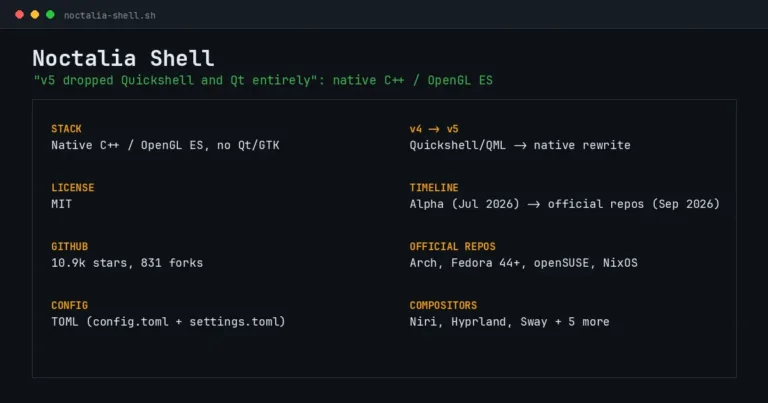The width and height of the screenshot is (768, 403).
Task: Click the noctalia-shell.sh window title
Action: tap(110, 16)
